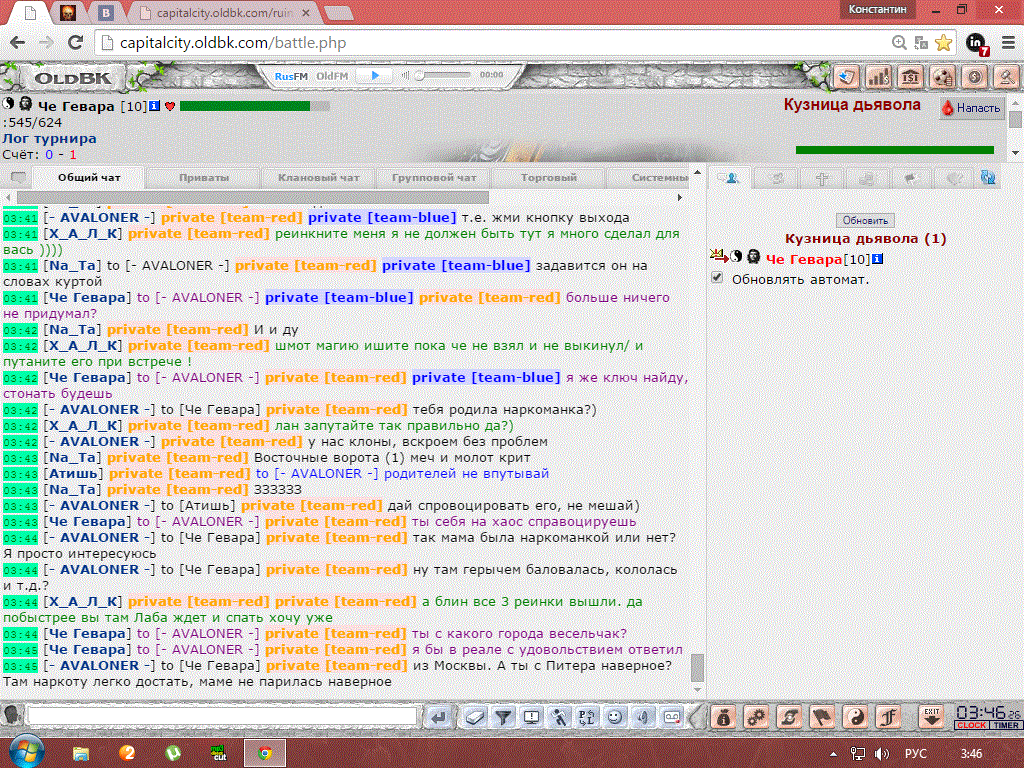This screenshot has width=1024, height=768.
Task: Click the eraser clear-chat icon
Action: point(475,718)
